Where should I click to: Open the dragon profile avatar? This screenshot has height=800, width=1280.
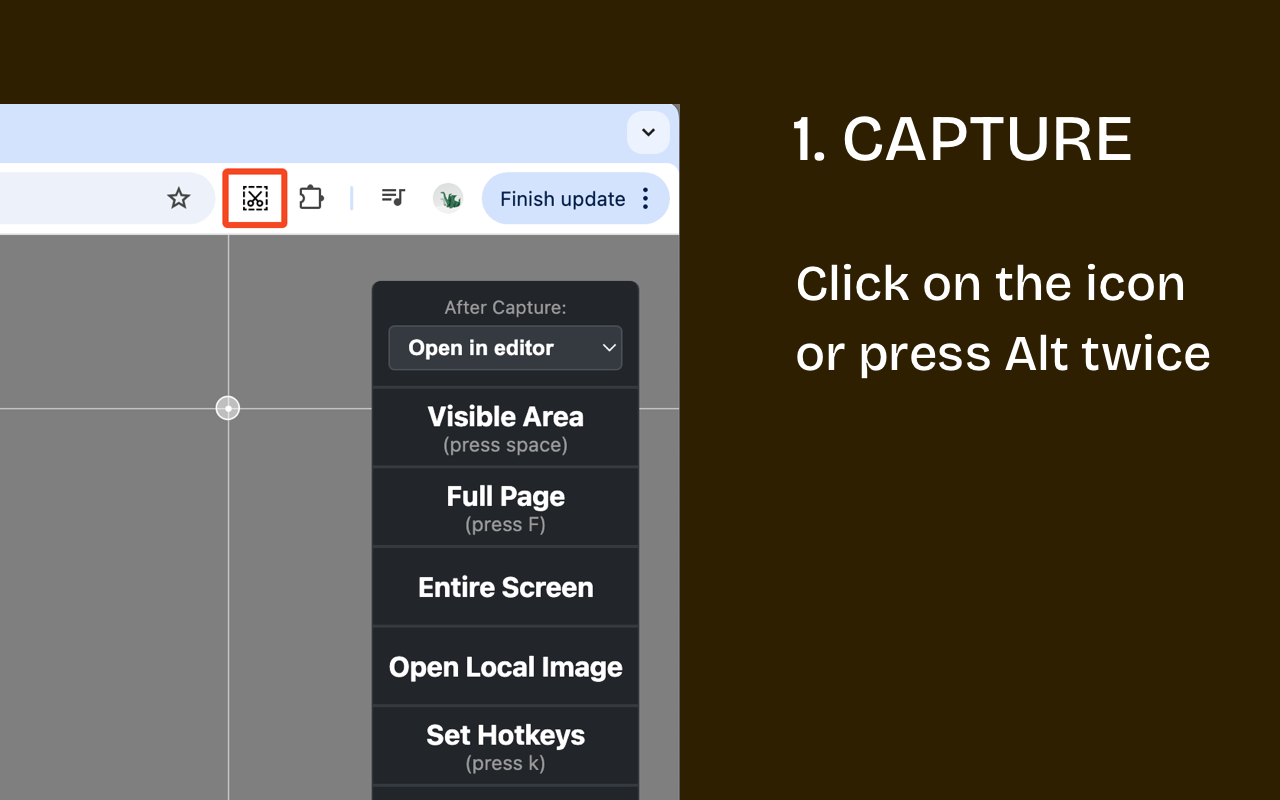(x=448, y=198)
